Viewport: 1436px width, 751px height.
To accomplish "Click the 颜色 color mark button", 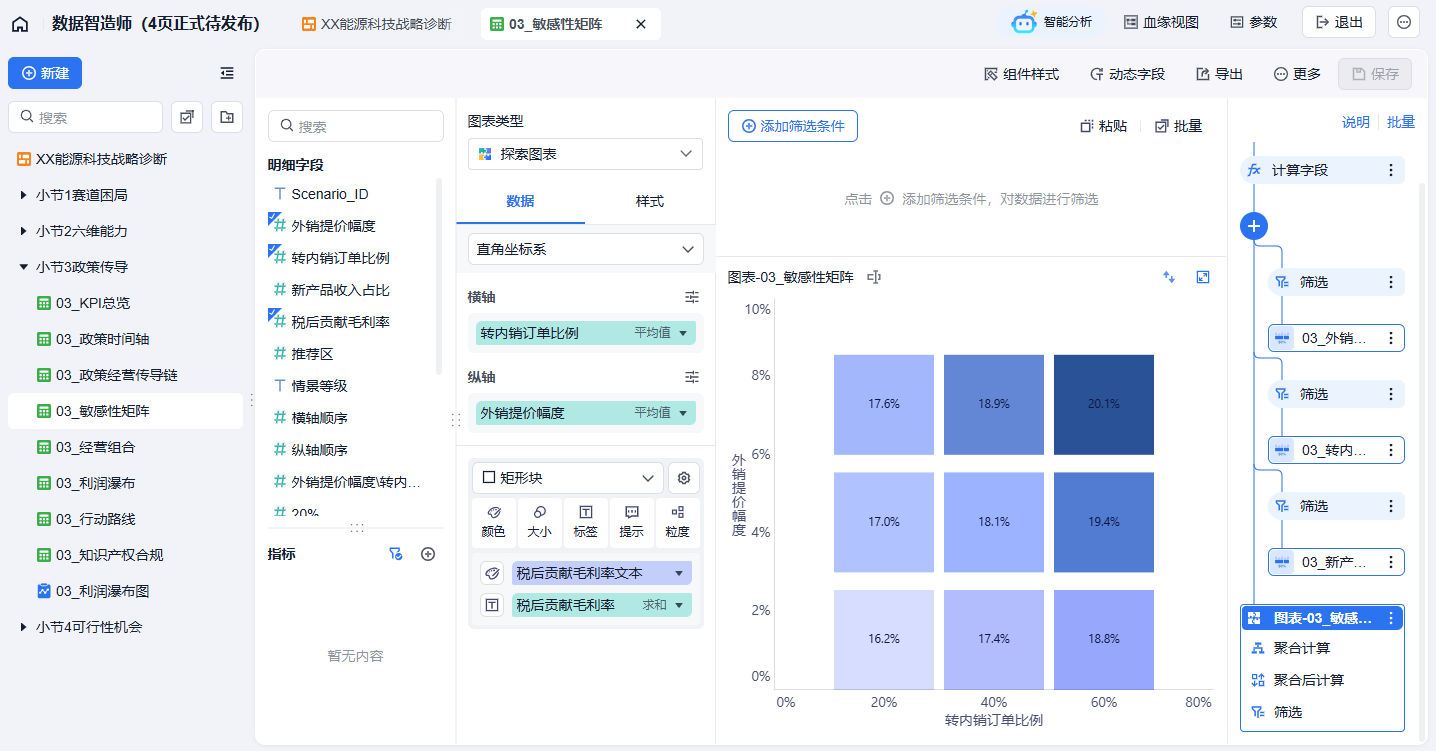I will pos(494,522).
